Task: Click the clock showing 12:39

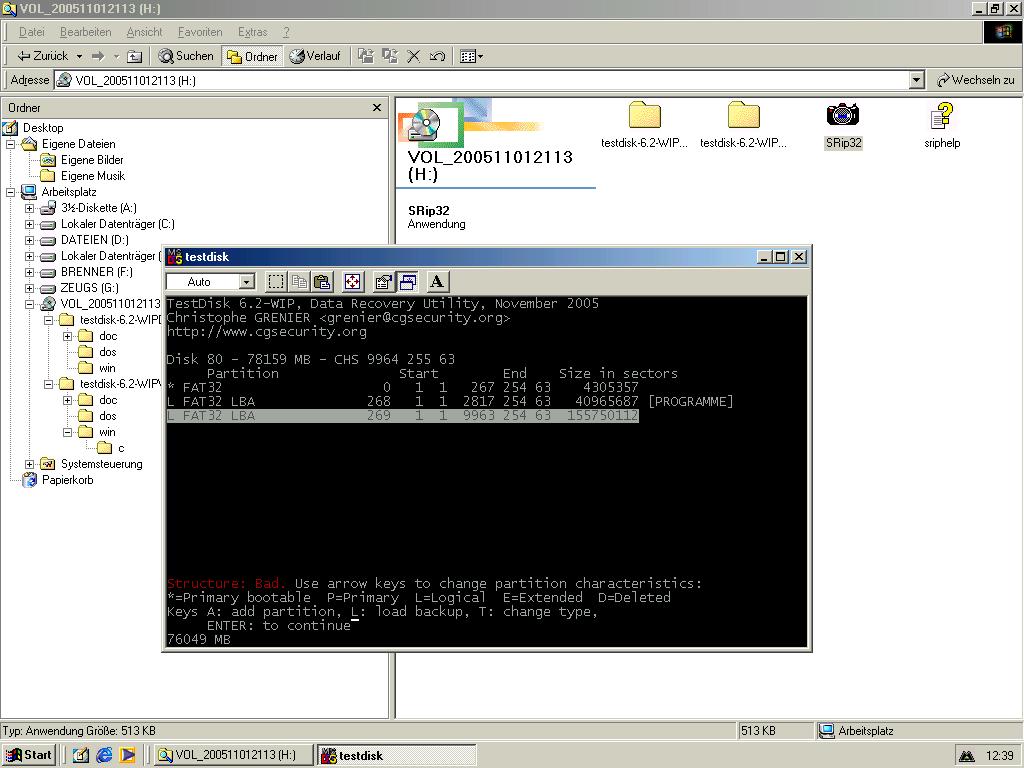Action: coord(999,756)
